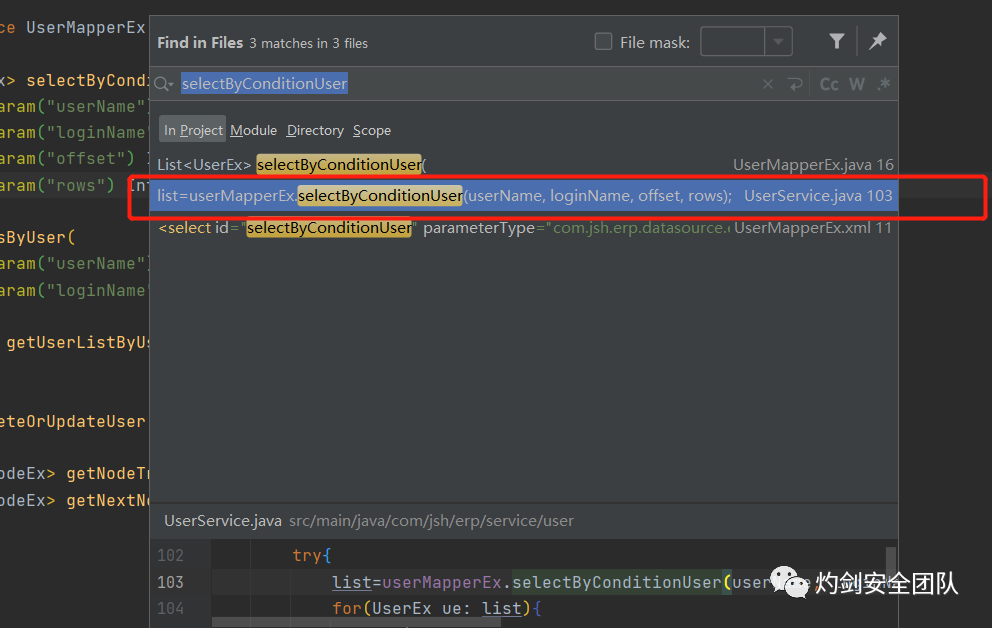Pin the Find in Files window
The image size is (992, 628).
click(x=877, y=41)
